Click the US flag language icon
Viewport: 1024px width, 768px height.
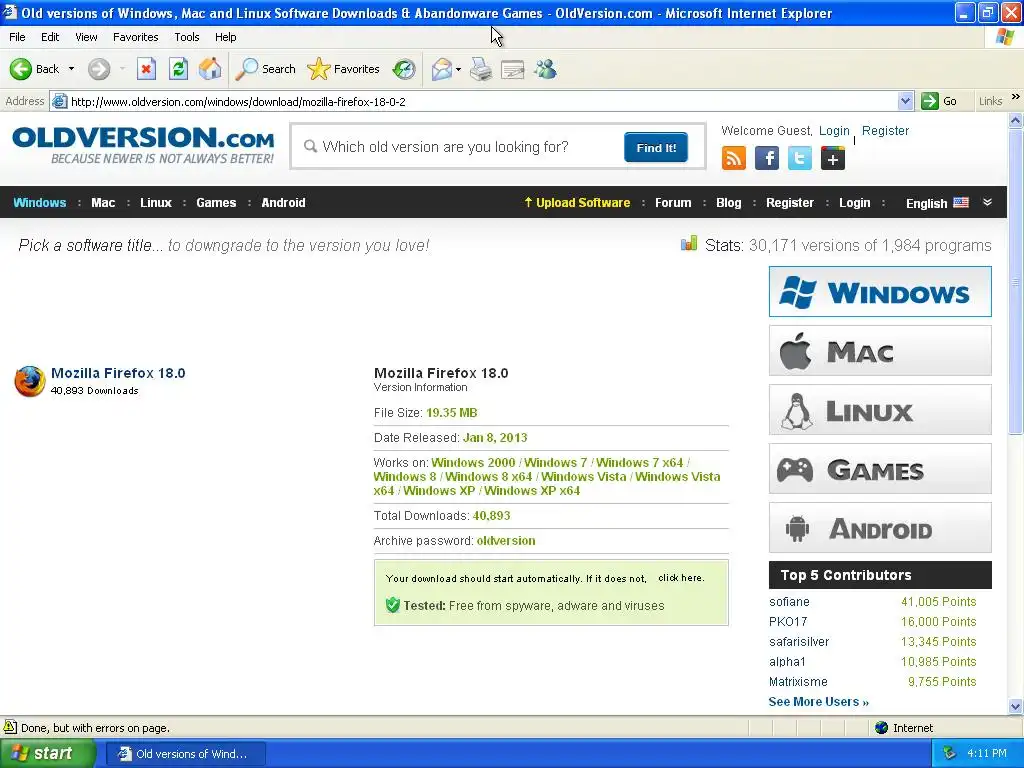[x=961, y=202]
